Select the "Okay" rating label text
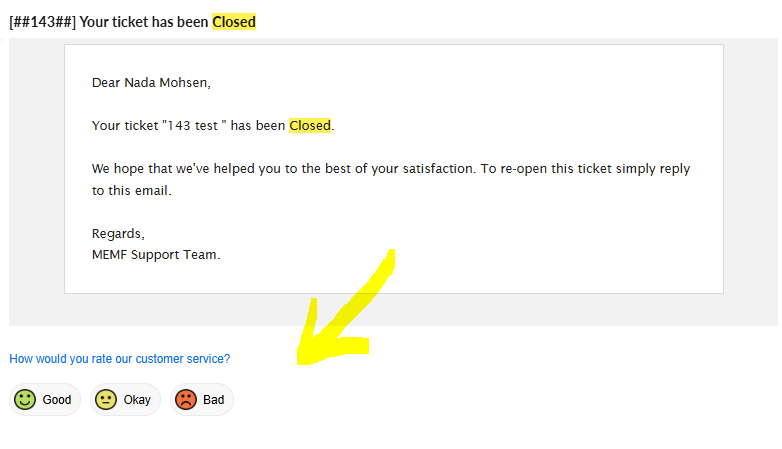This screenshot has width=782, height=449. (x=137, y=400)
